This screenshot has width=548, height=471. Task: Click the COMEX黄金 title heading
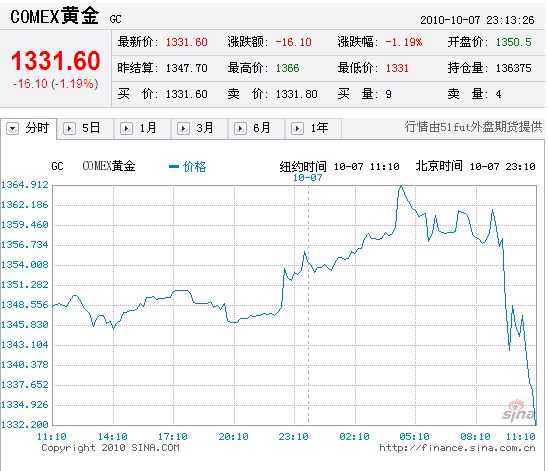pos(55,16)
